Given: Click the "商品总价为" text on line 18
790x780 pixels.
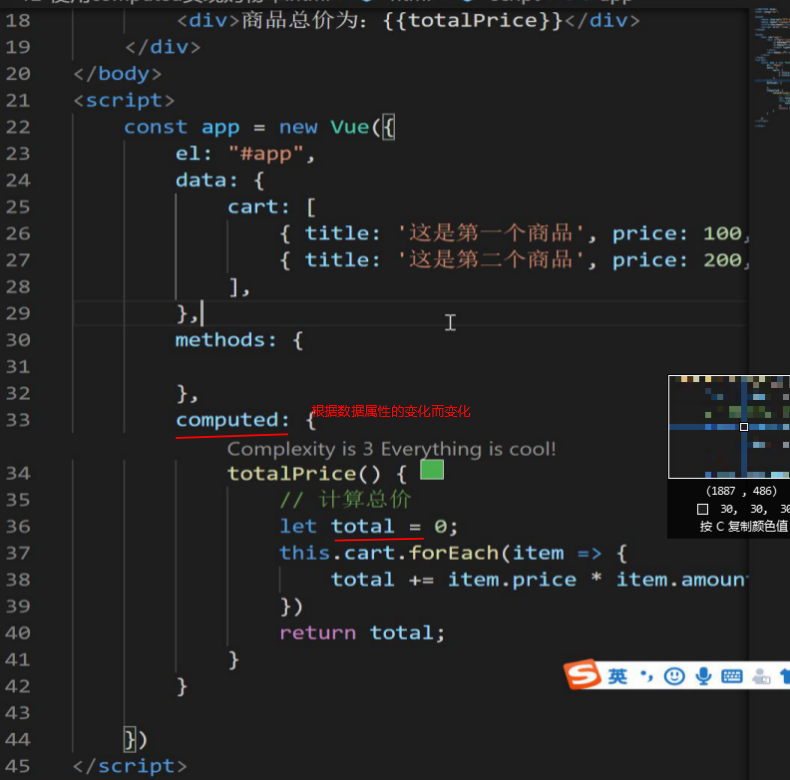Looking at the screenshot, I should point(300,21).
